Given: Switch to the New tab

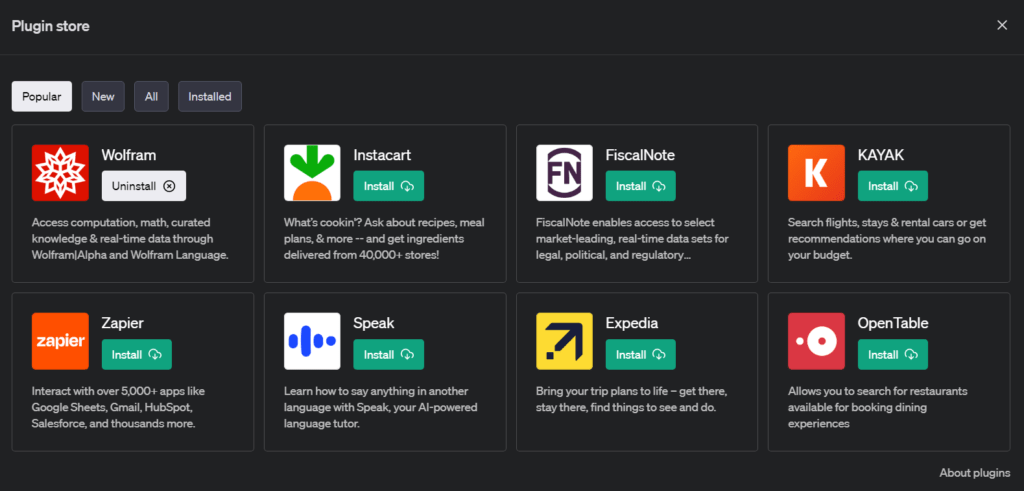Looking at the screenshot, I should pos(103,97).
